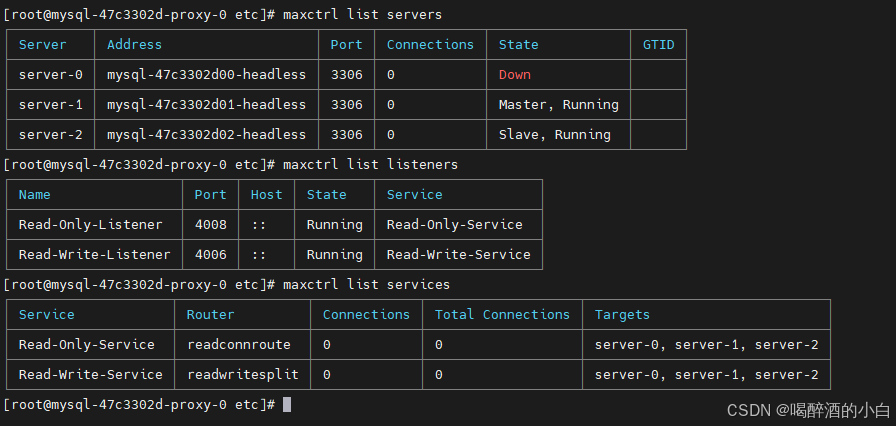This screenshot has width=896, height=426.
Task: Select the 'GTID' column header
Action: tap(658, 45)
